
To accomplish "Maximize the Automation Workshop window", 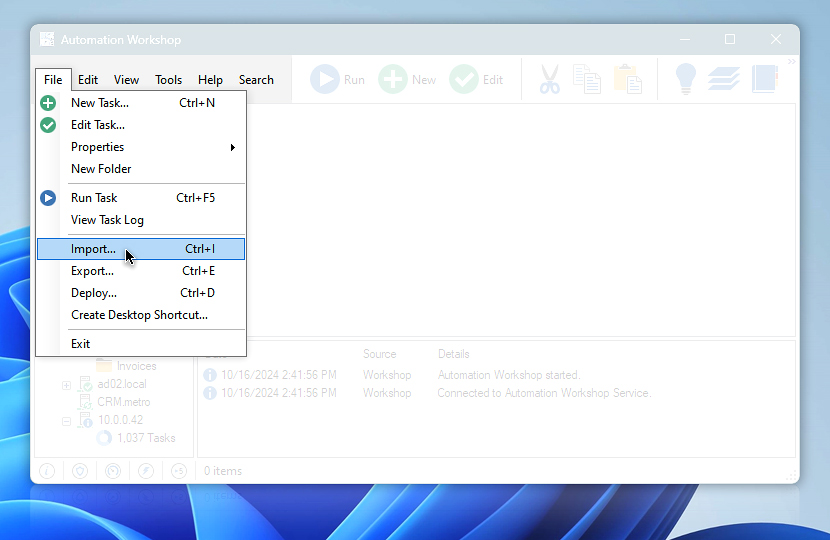I will (x=730, y=39).
